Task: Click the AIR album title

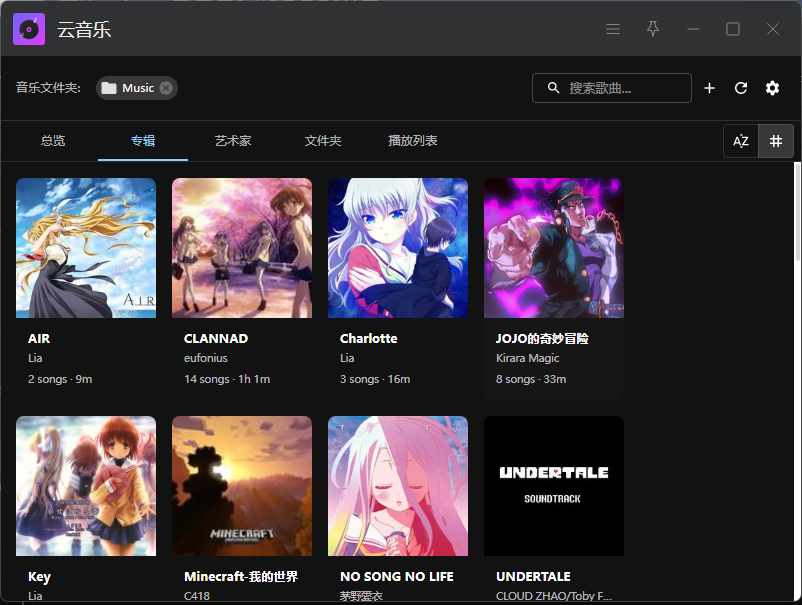Action: click(x=39, y=339)
